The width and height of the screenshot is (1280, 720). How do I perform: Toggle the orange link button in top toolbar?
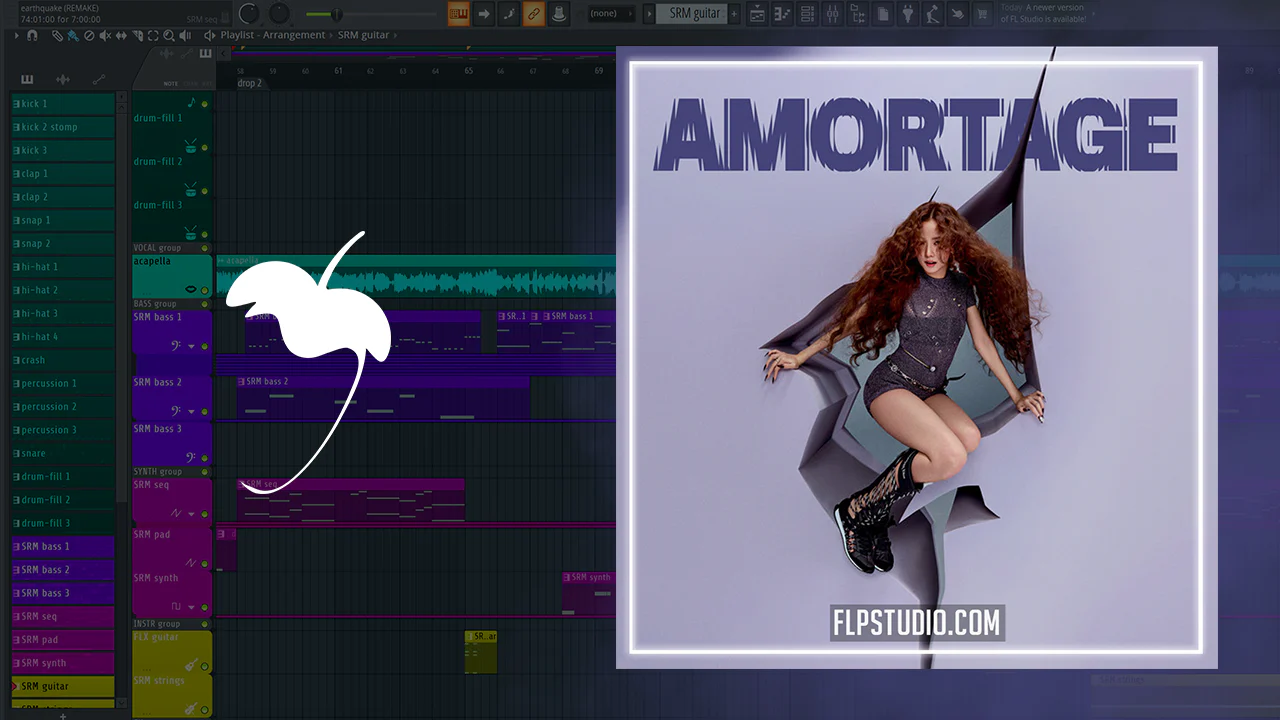534,14
